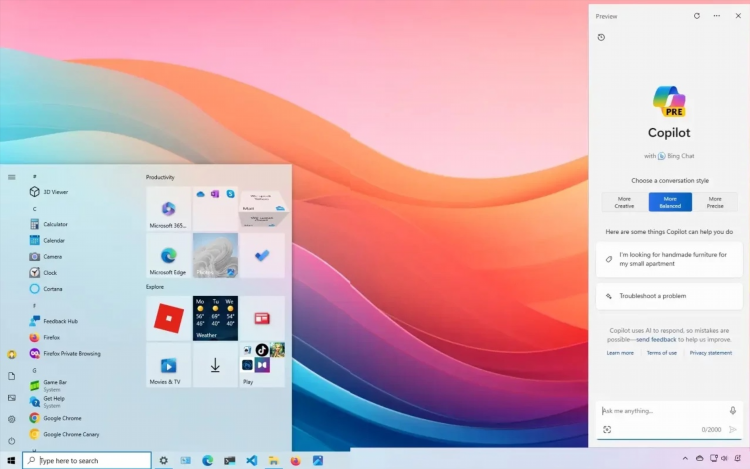Open the Privacy statement link
The width and height of the screenshot is (750, 469).
(711, 353)
